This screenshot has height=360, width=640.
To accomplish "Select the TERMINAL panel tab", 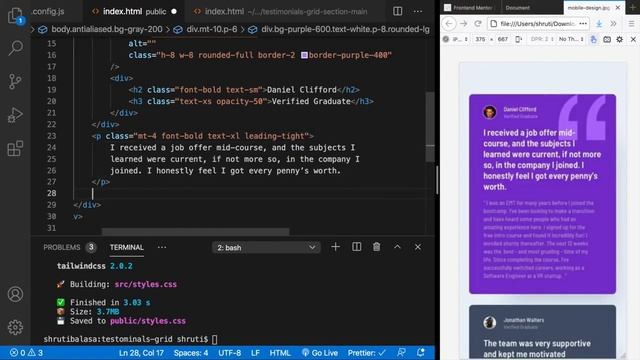I will 127,247.
